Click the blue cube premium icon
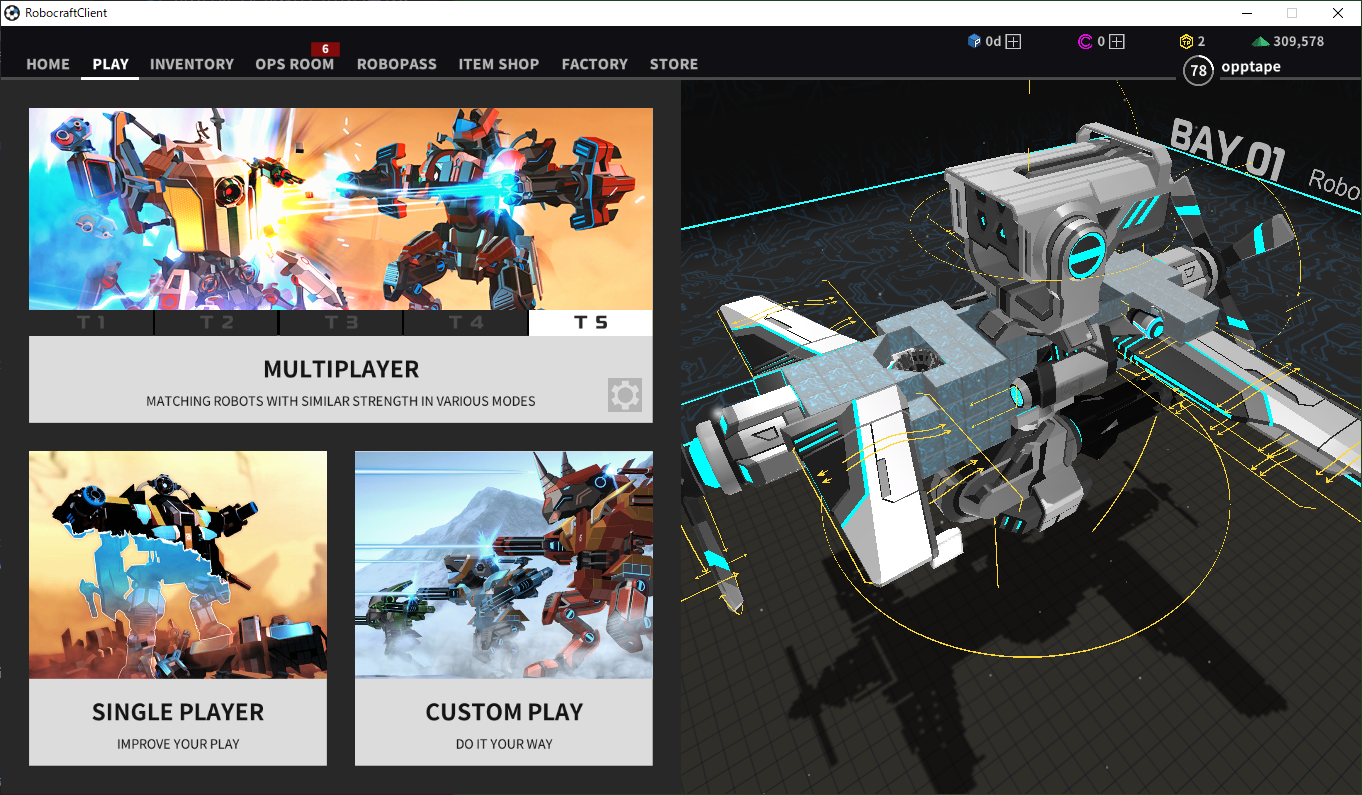The width and height of the screenshot is (1362, 795). (x=974, y=41)
